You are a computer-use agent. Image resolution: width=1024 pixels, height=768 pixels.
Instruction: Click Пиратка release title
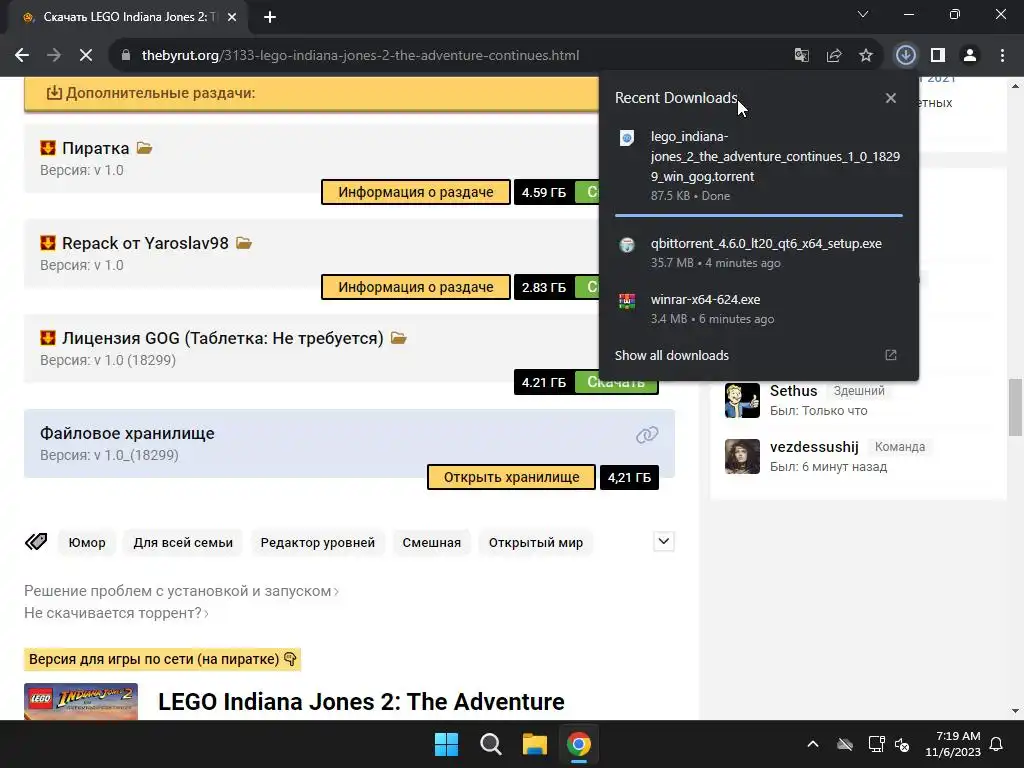click(95, 148)
